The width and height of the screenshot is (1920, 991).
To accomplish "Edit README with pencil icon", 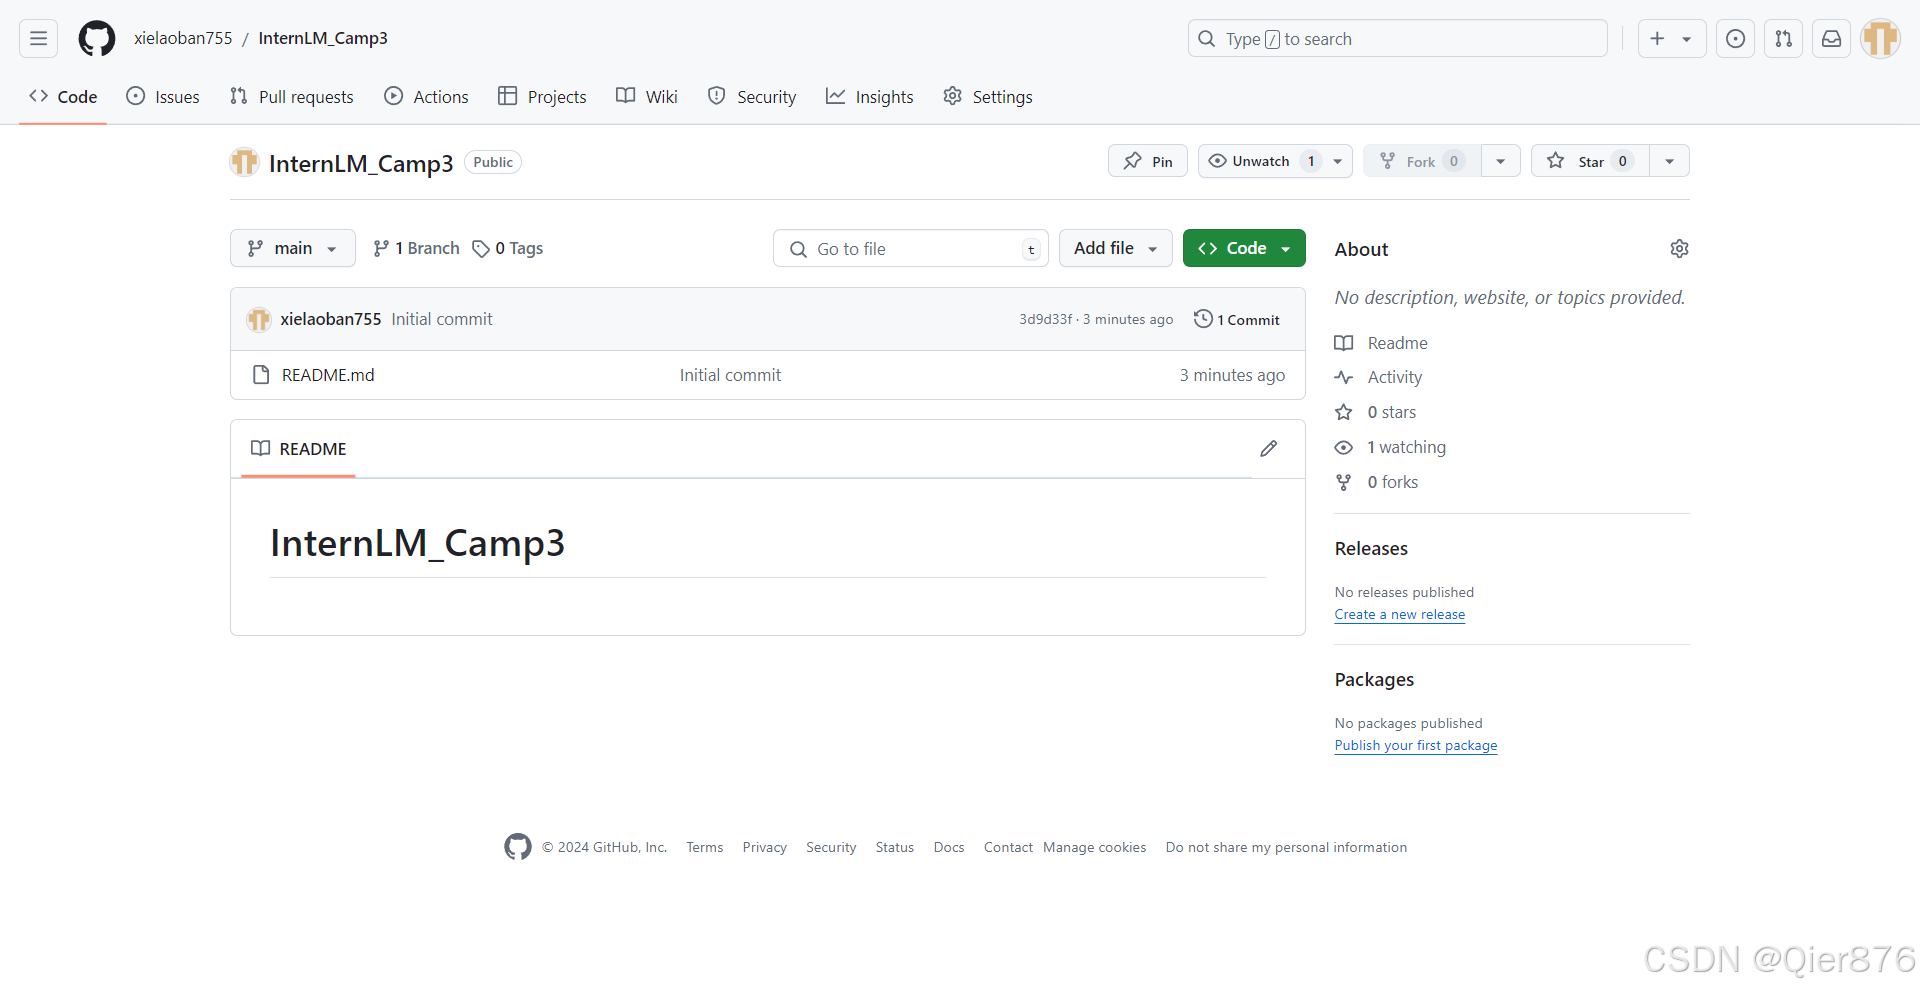I will pos(1269,449).
